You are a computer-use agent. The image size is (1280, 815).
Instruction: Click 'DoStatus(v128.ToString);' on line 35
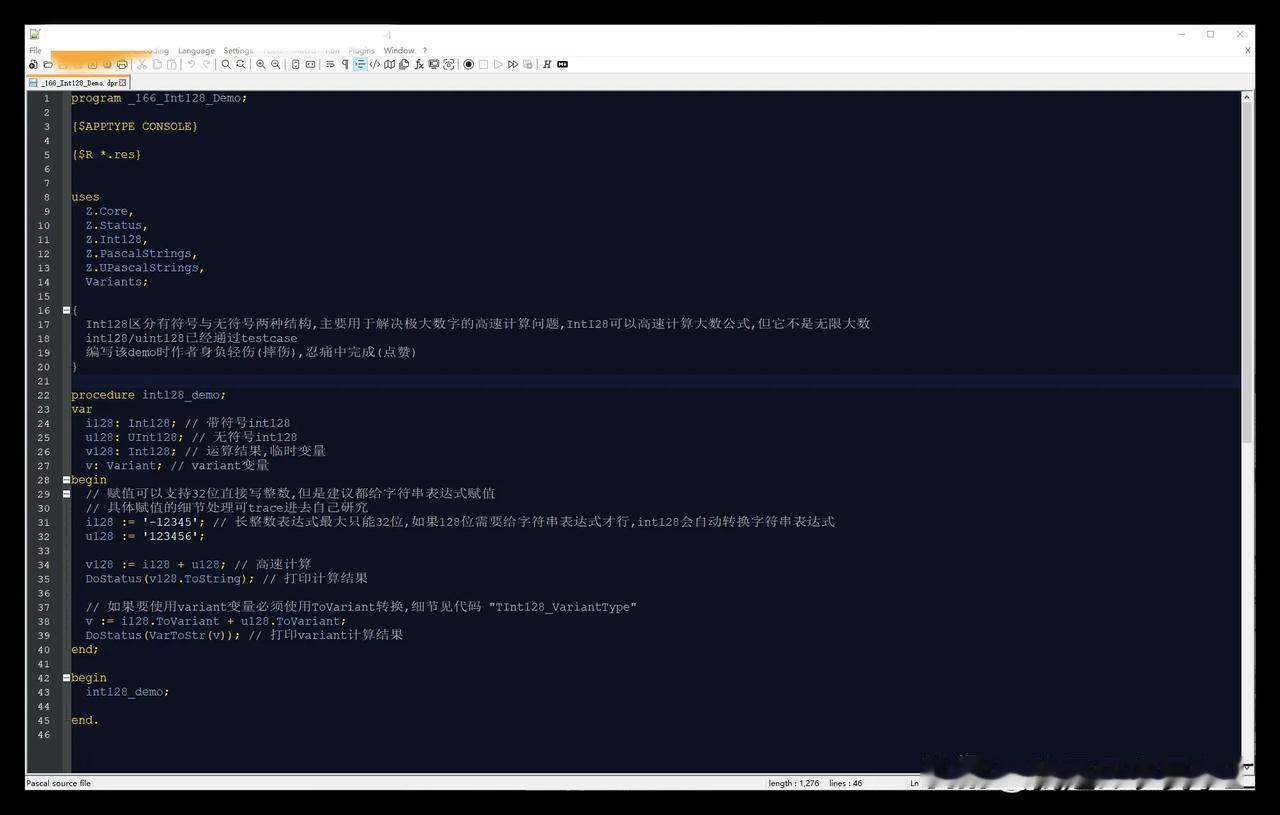(x=170, y=579)
